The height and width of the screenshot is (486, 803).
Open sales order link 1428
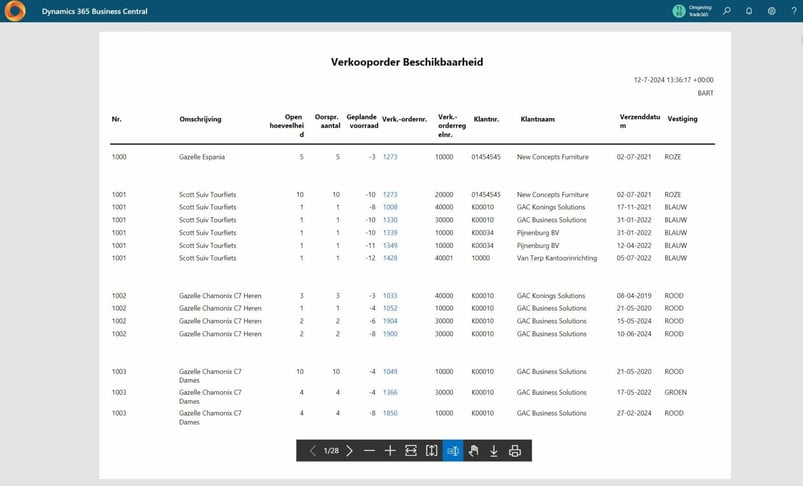coord(390,258)
